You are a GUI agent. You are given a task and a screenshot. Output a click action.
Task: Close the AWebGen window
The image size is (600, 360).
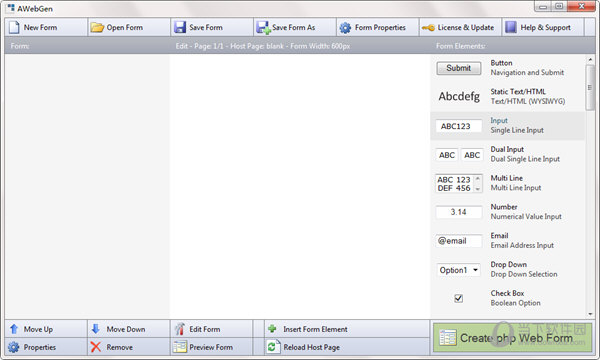coord(581,6)
